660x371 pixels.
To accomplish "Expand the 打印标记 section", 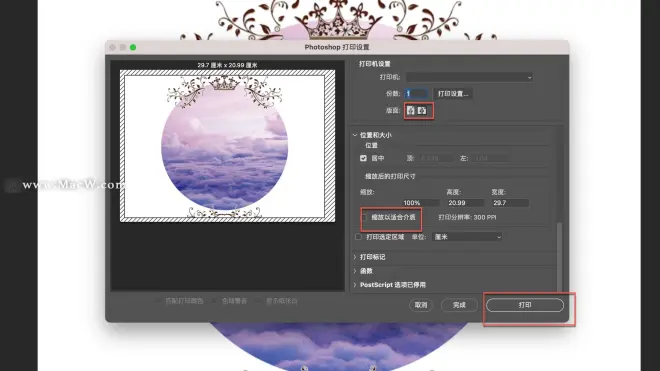I will click(x=355, y=257).
